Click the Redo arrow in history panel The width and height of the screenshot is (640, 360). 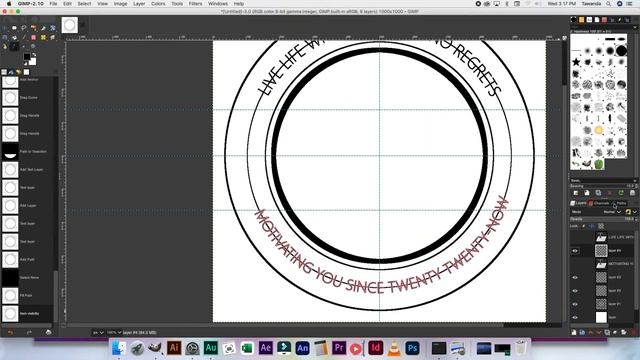coord(29,332)
